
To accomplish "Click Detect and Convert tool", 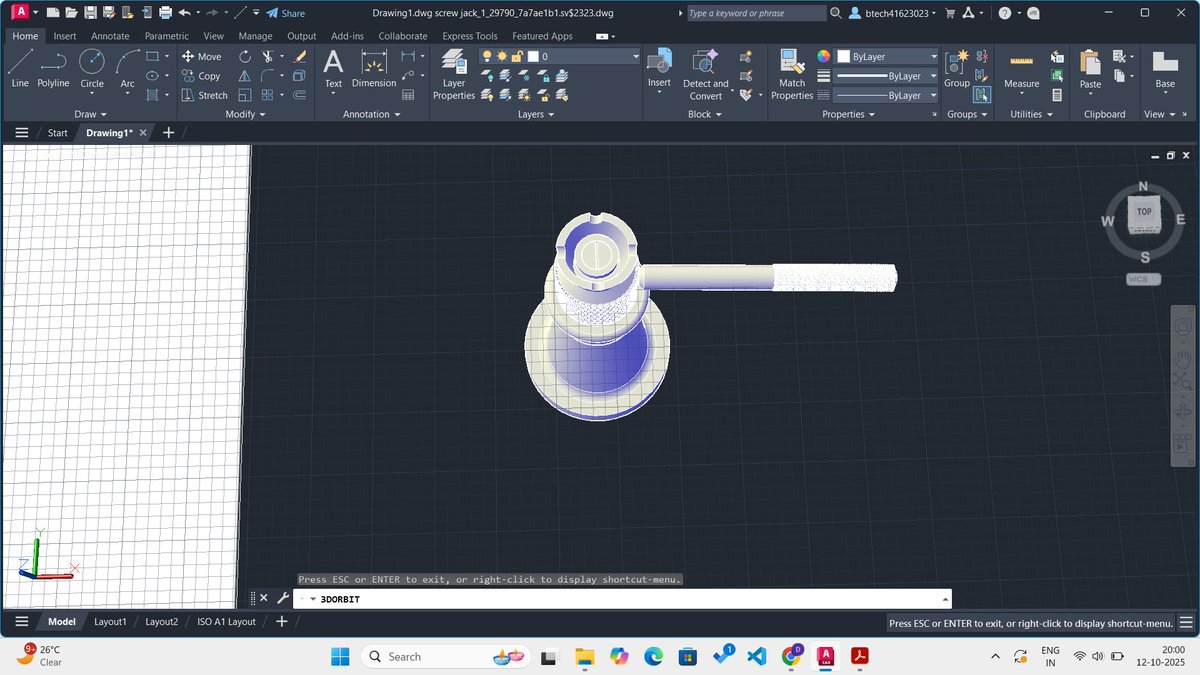I will click(705, 74).
